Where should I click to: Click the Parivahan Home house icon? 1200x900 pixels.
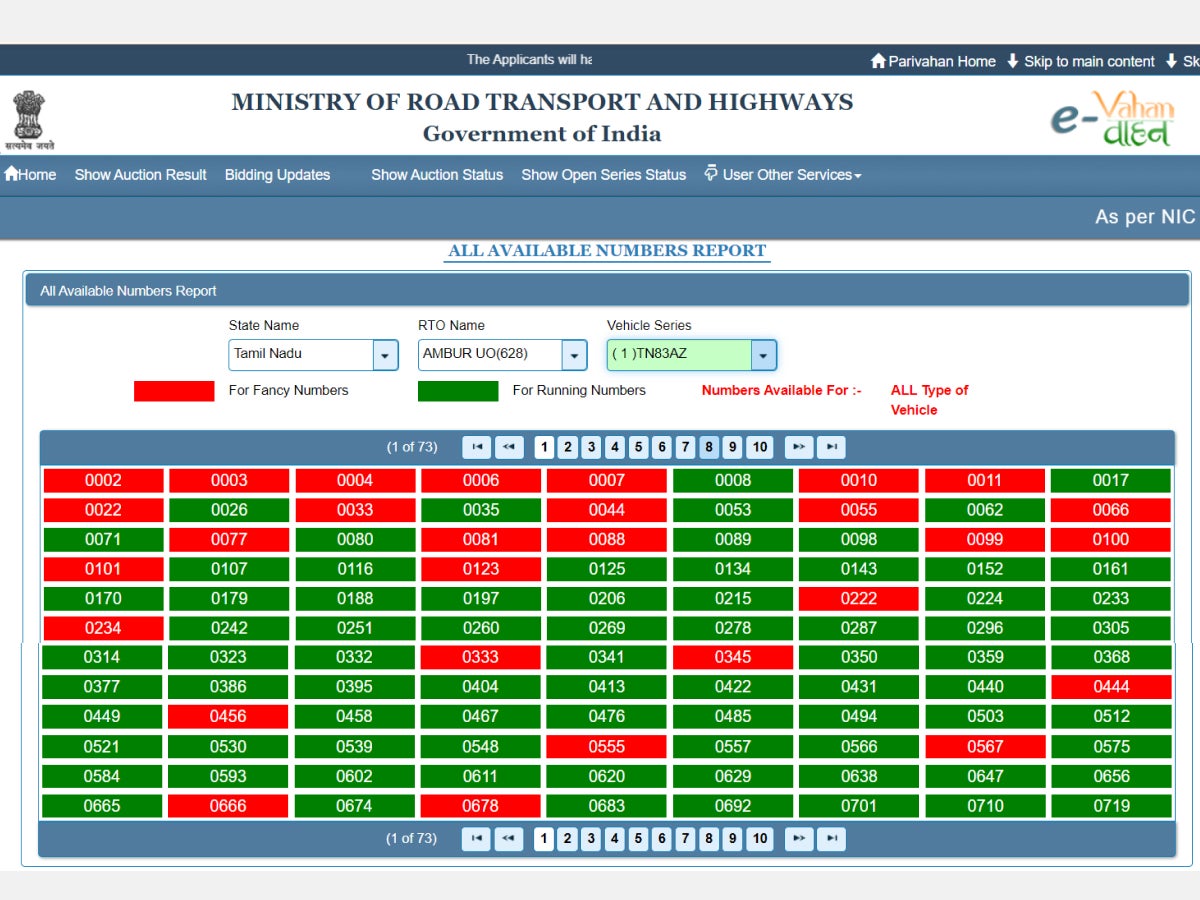click(x=878, y=61)
